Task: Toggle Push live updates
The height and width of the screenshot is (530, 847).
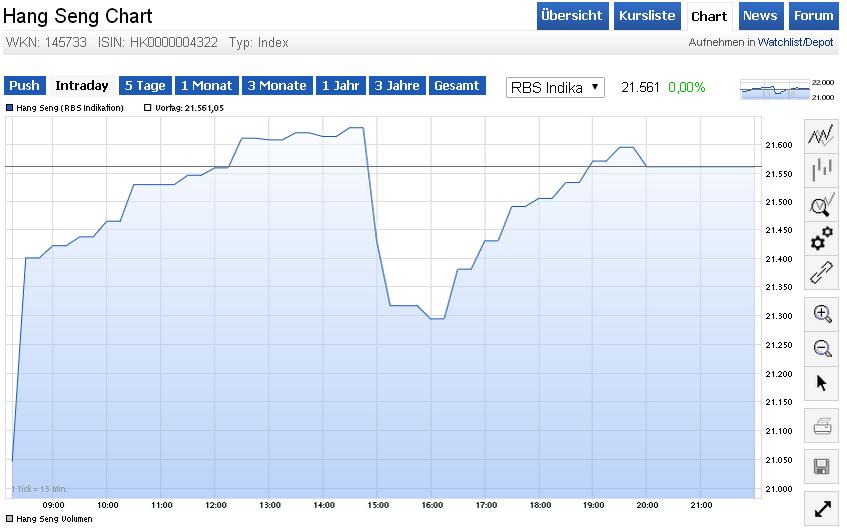Action: 25,86
